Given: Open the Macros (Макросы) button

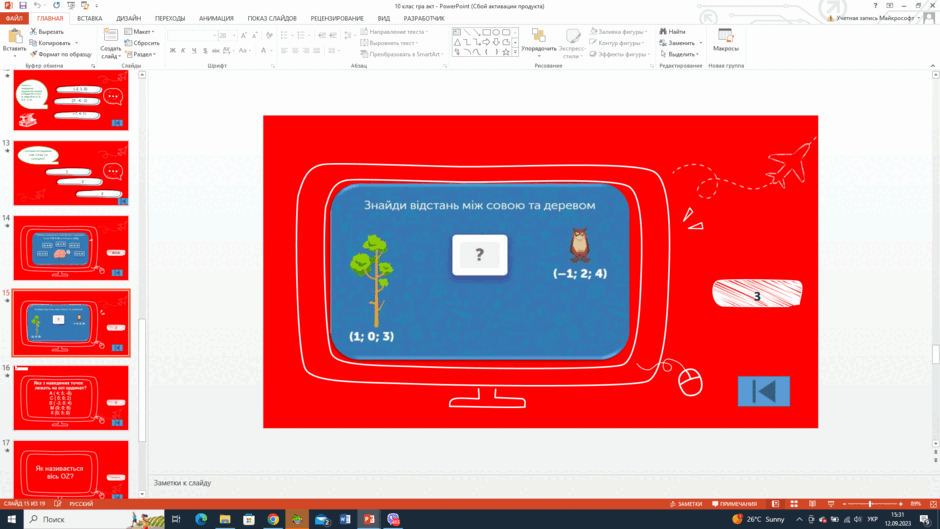Looking at the screenshot, I should [x=725, y=40].
